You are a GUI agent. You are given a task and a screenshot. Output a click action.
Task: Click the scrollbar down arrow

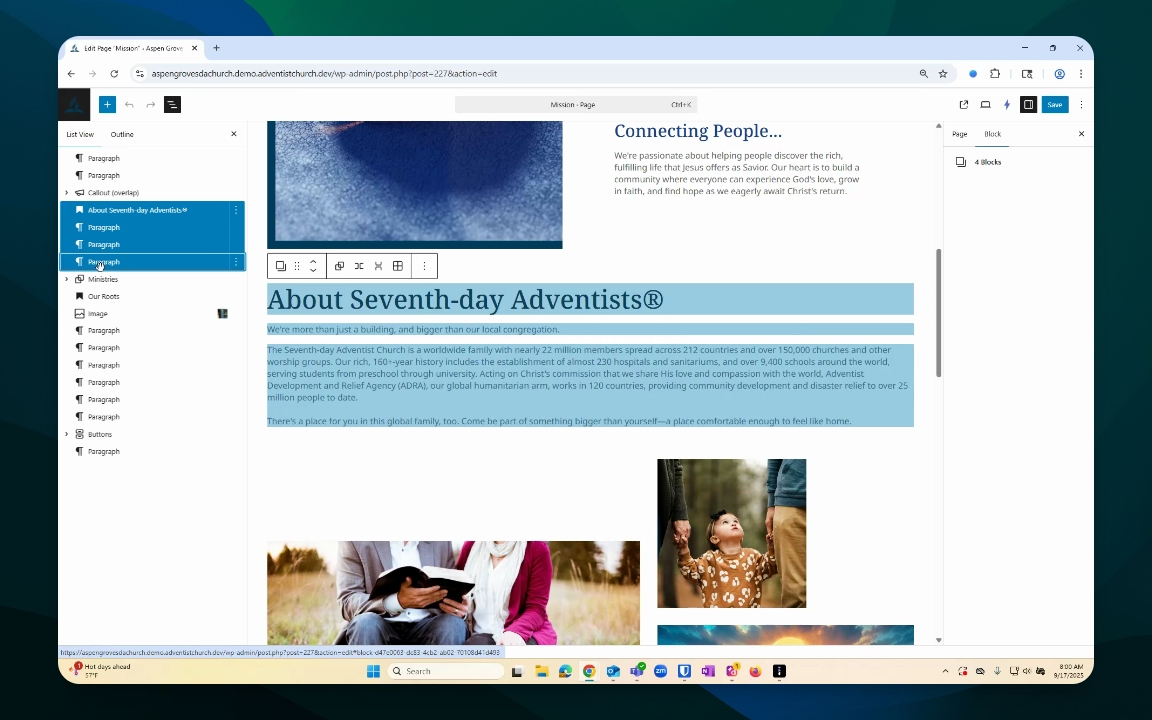click(x=938, y=640)
